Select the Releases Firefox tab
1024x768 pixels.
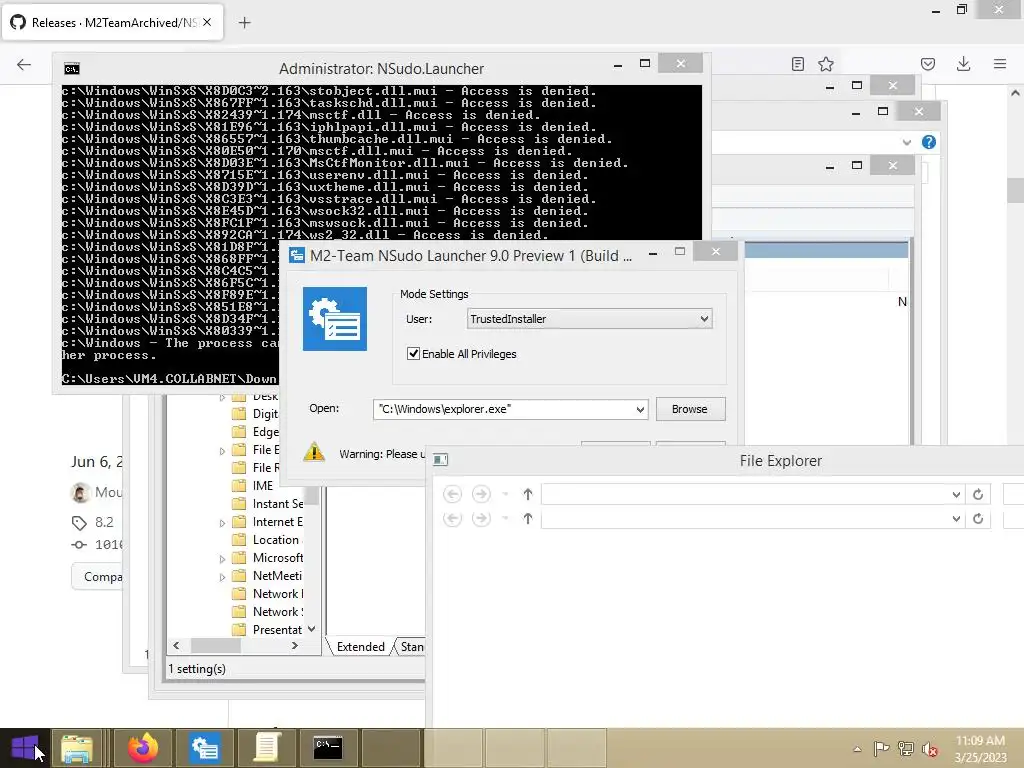click(113, 23)
